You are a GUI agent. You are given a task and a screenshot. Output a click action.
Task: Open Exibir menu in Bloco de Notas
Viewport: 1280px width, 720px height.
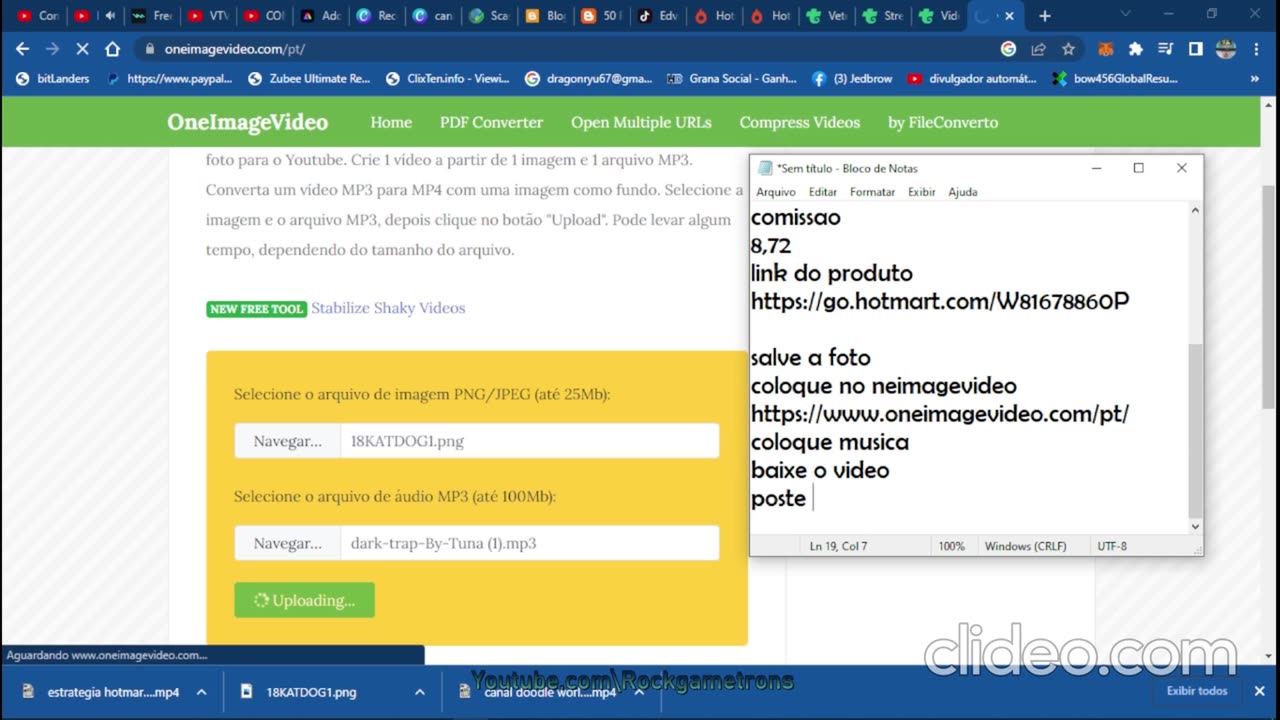pos(922,192)
